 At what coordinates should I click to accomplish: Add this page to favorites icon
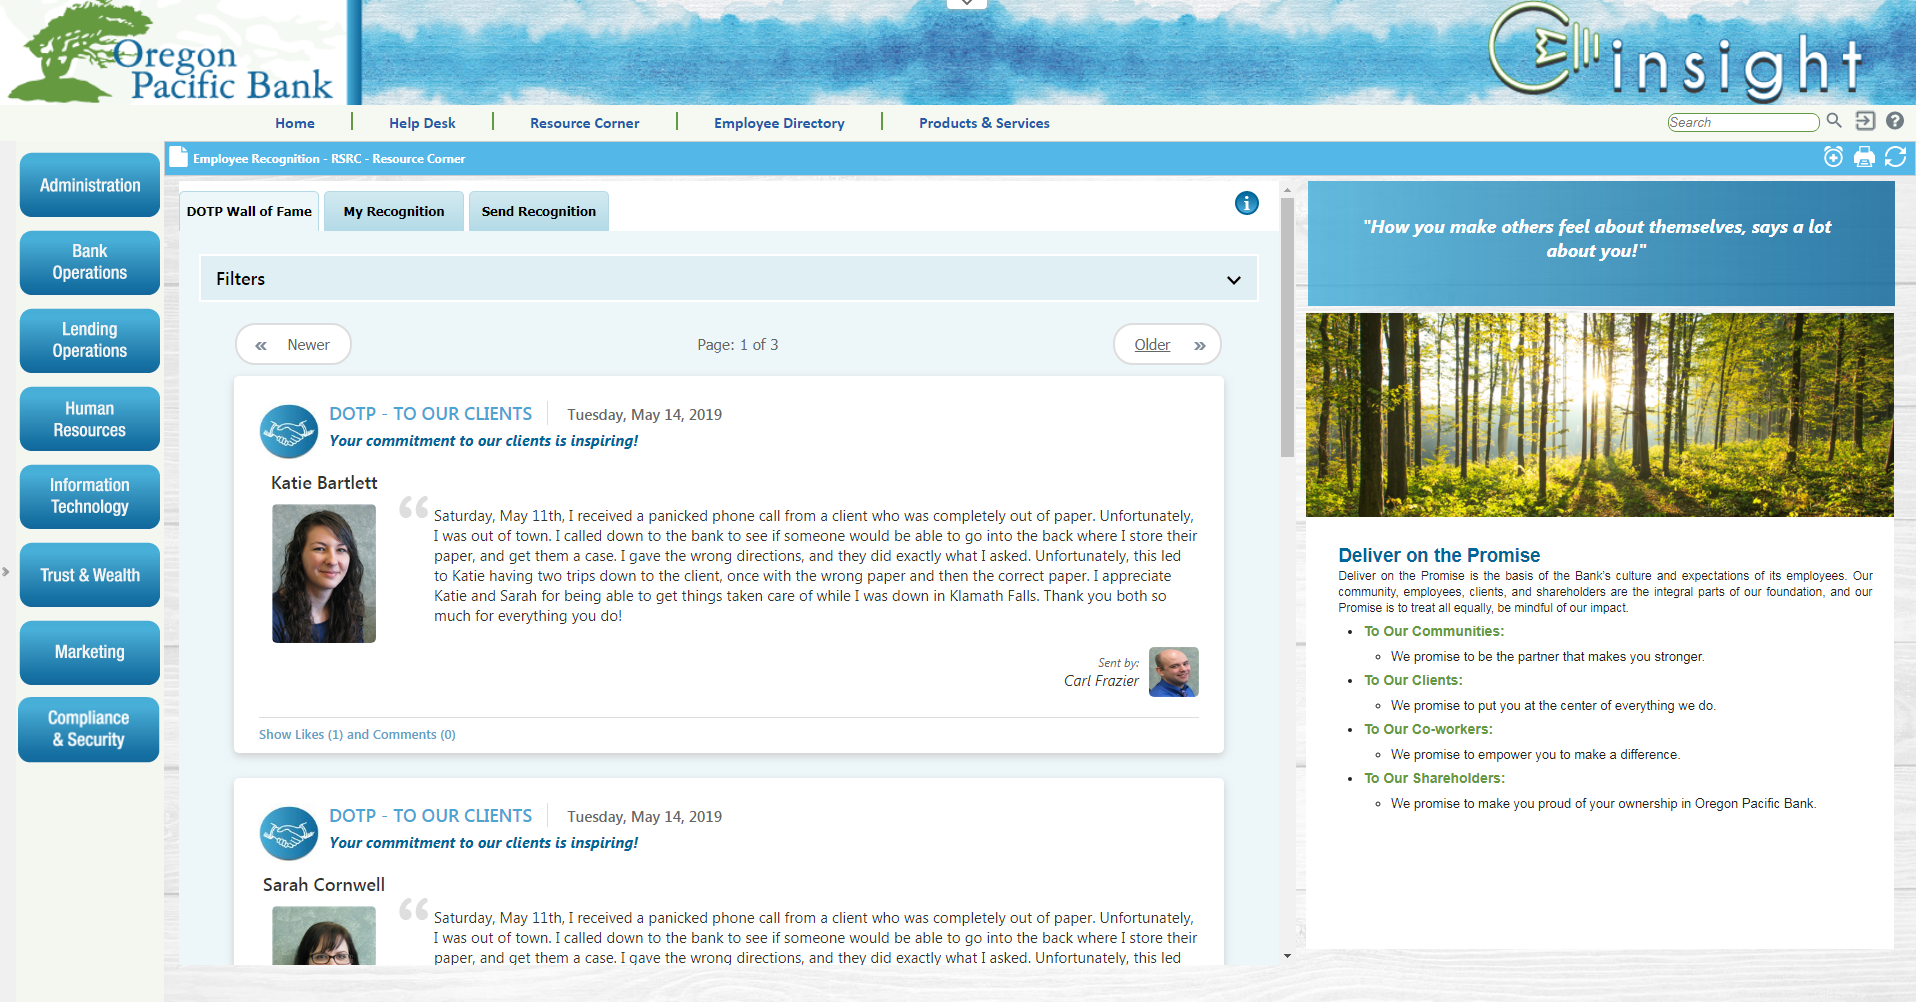pos(1833,157)
